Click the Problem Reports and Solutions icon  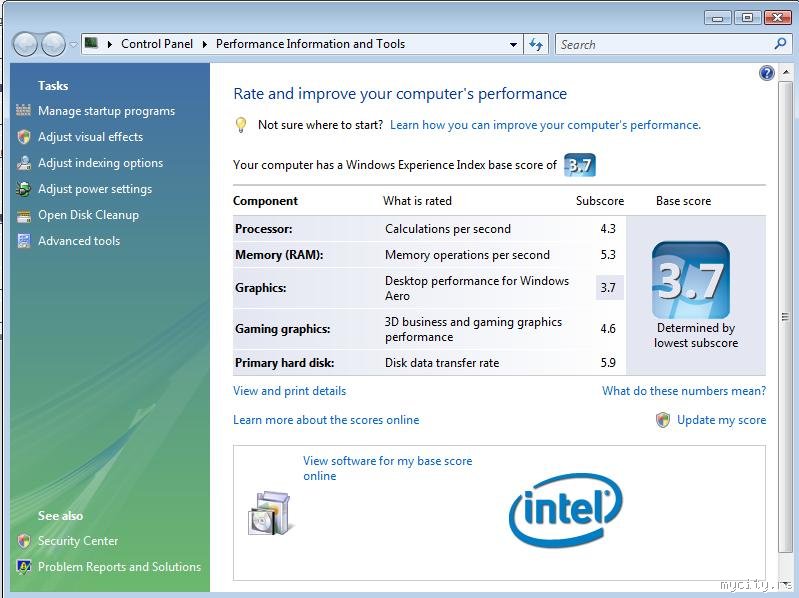coord(23,566)
